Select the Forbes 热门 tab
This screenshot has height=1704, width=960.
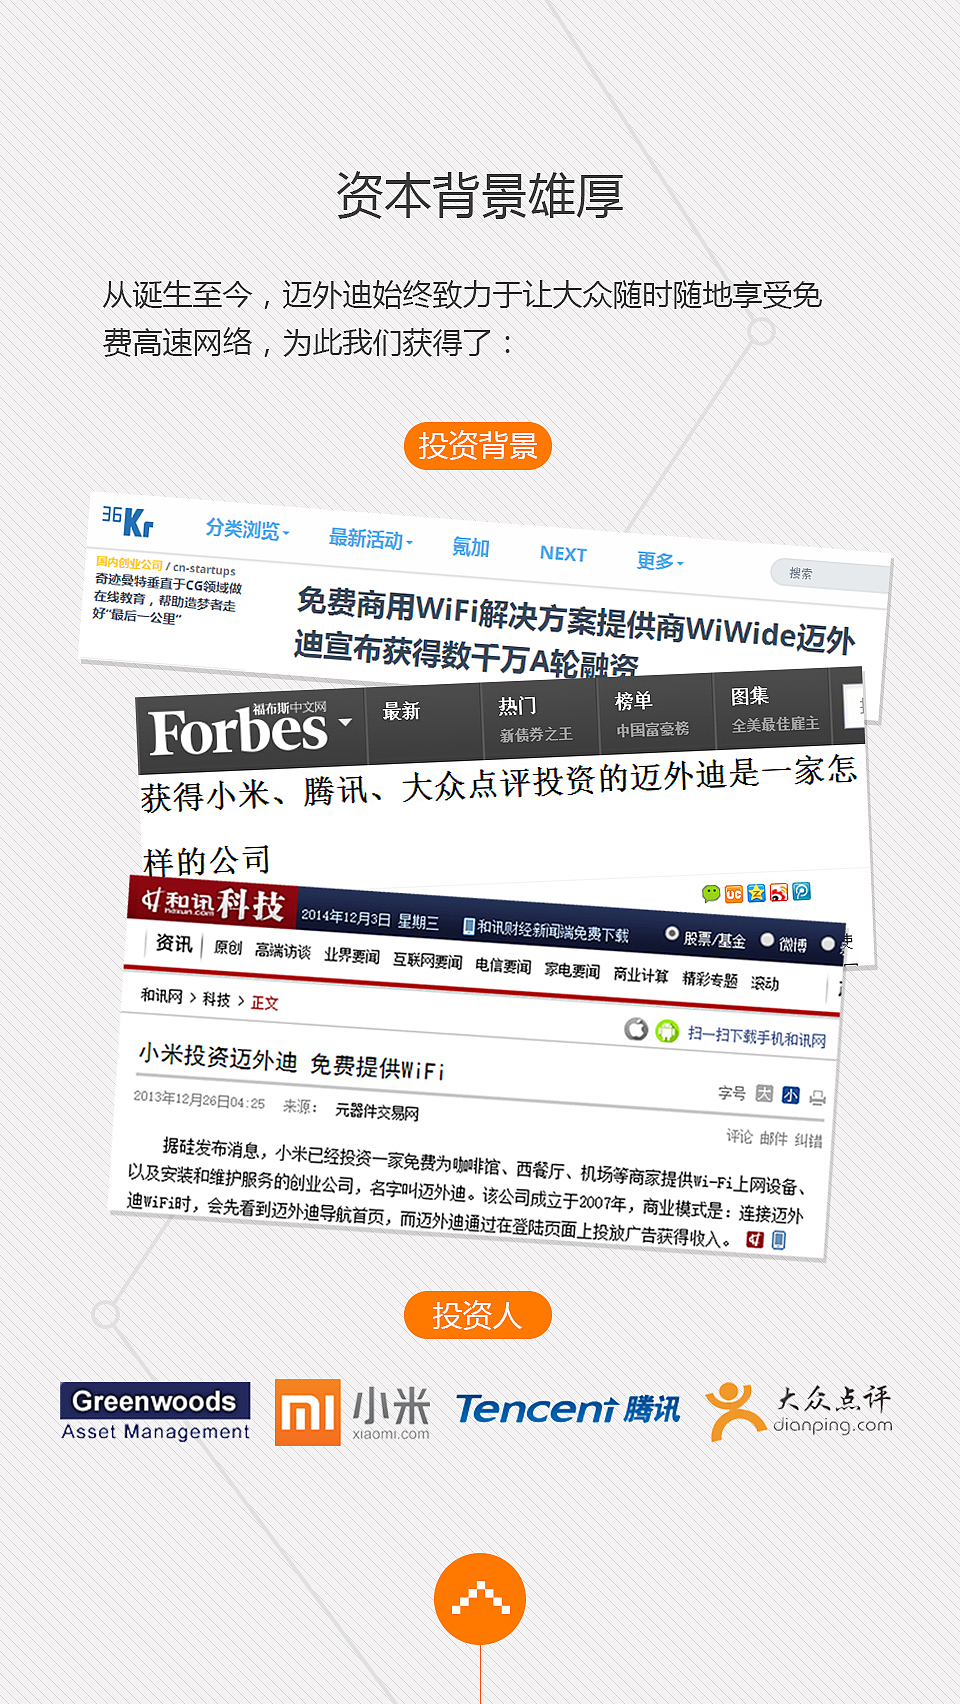[x=517, y=706]
